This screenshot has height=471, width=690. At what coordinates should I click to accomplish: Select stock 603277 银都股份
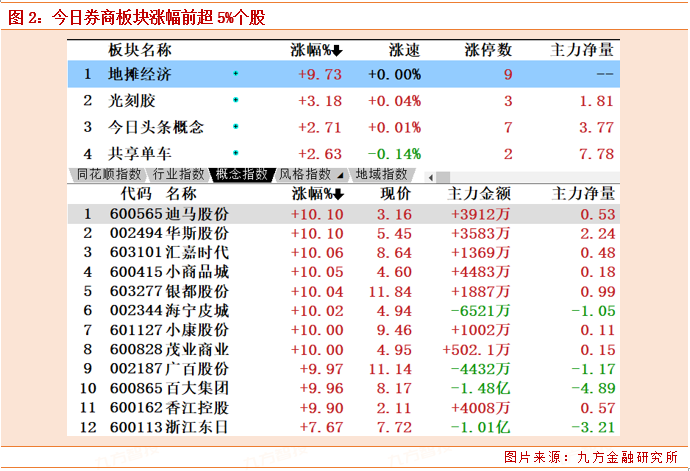[343, 291]
